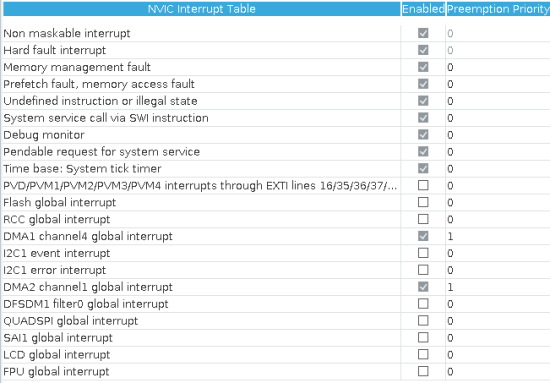Image resolution: width=550 pixels, height=383 pixels.
Task: Edit DMA2 channel1 preemption priority value
Action: pos(498,287)
